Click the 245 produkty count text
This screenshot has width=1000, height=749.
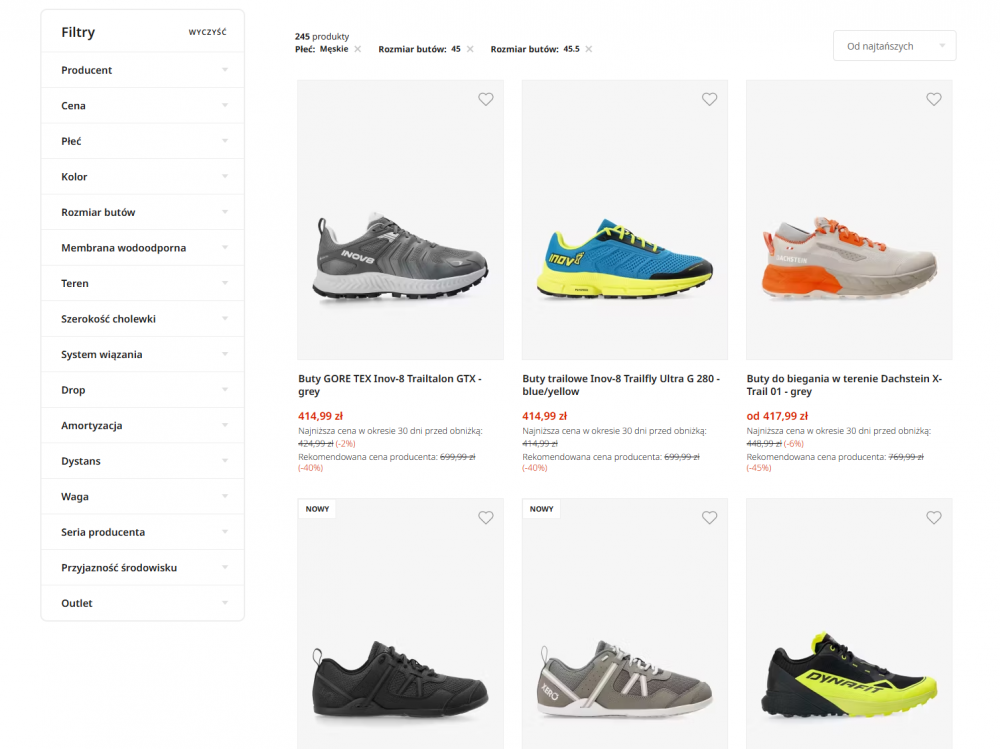tap(321, 36)
